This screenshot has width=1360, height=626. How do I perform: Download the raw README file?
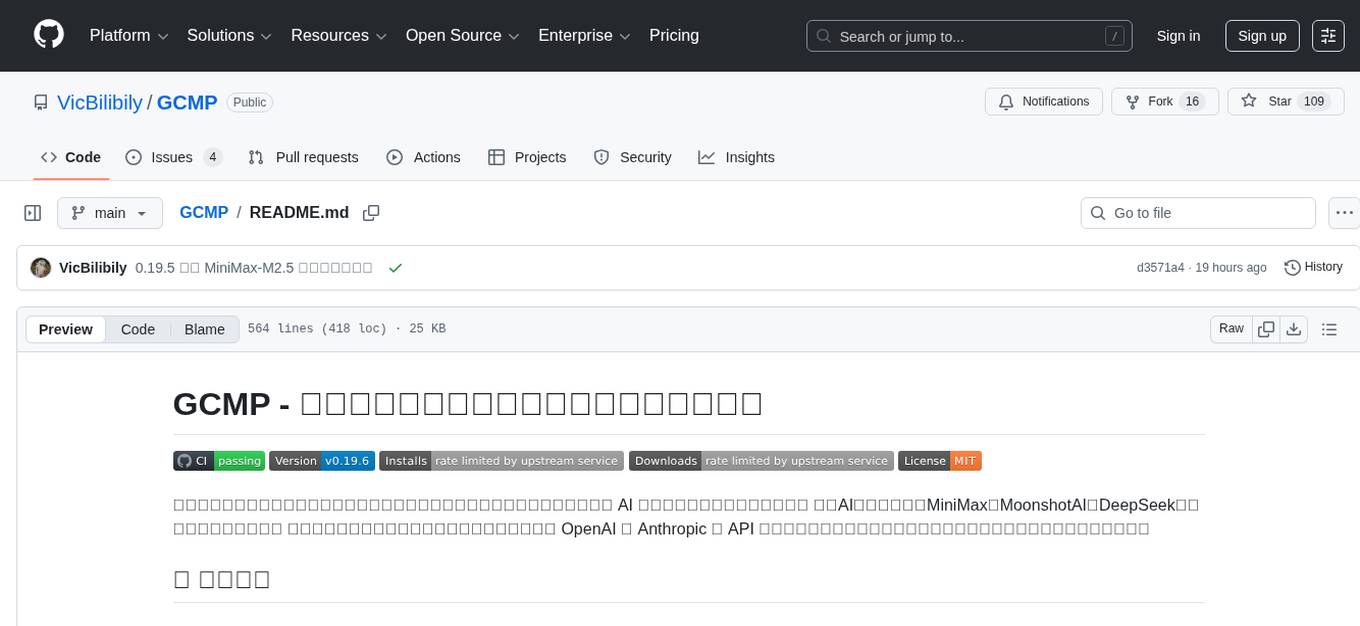click(x=1294, y=328)
